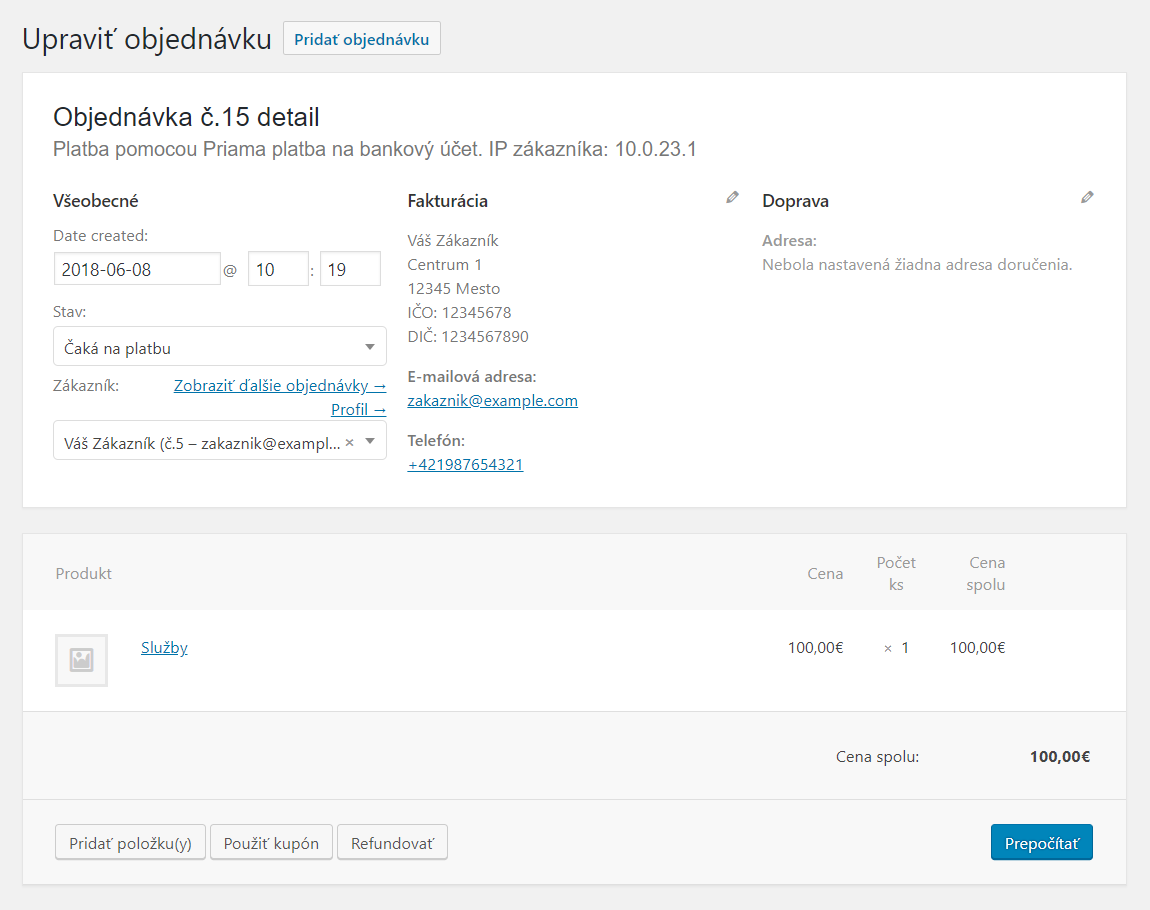
Task: Edit the Fakturácia billing details pencil icon
Action: pyautogui.click(x=732, y=198)
